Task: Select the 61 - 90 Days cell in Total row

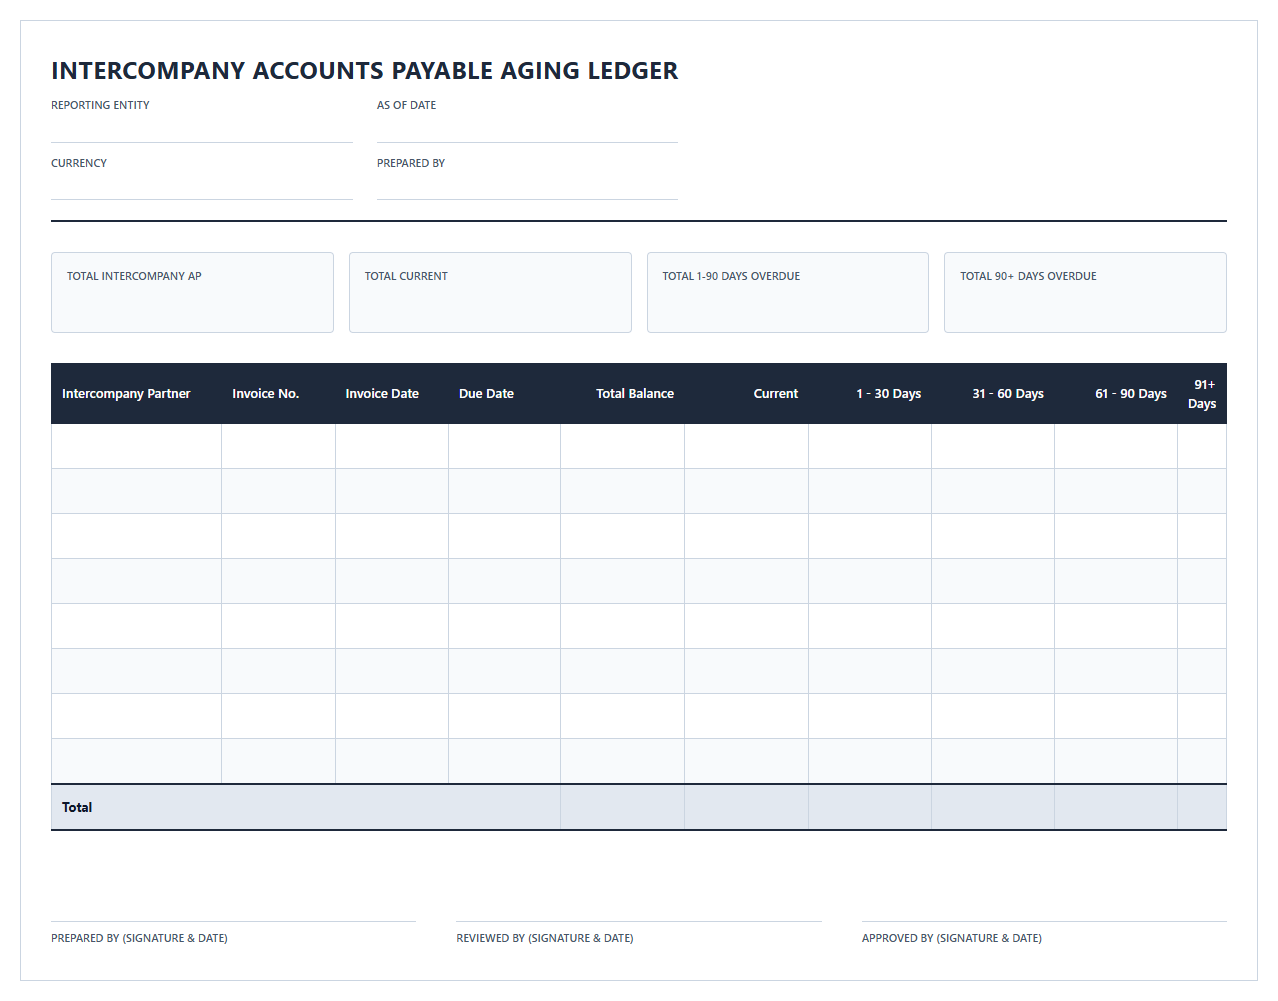Action: [1116, 807]
